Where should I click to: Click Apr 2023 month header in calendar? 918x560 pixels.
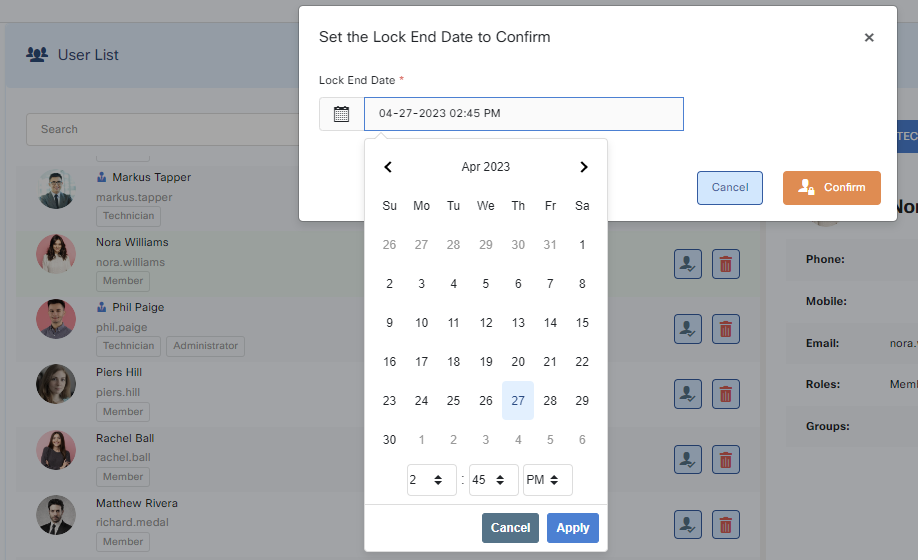point(485,167)
